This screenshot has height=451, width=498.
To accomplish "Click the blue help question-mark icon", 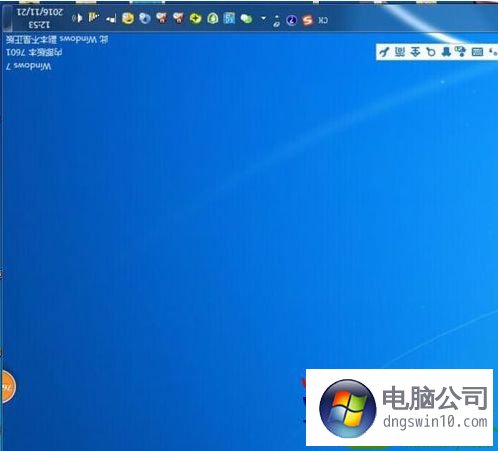I will tap(292, 21).
